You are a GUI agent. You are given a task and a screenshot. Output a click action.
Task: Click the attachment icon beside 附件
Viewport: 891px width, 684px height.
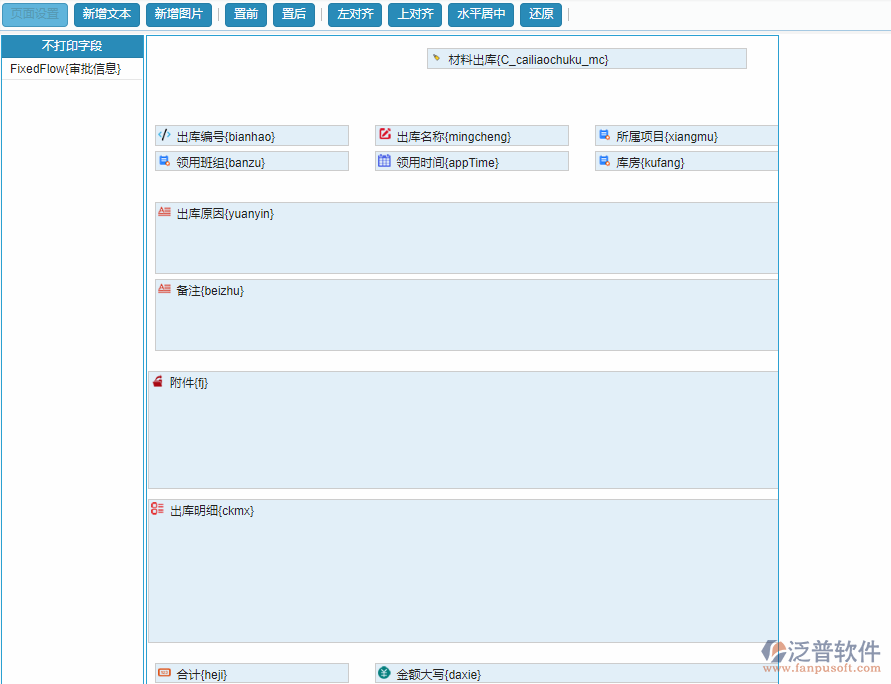pyautogui.click(x=158, y=381)
